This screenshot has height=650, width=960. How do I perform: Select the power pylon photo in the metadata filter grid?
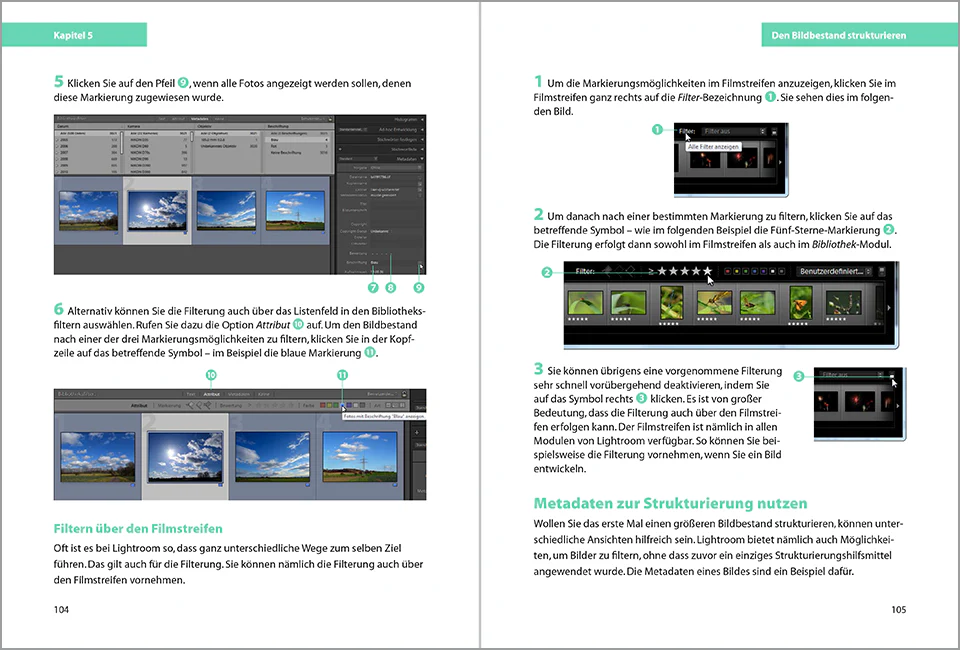click(296, 211)
